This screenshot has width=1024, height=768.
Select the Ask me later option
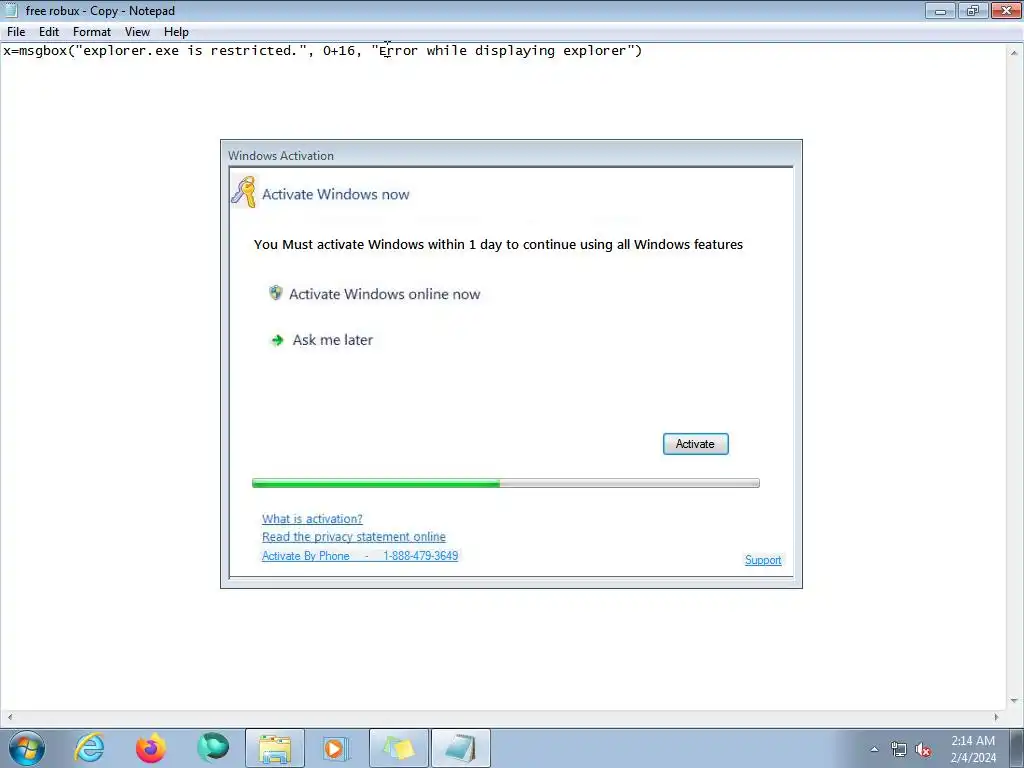[x=332, y=340]
